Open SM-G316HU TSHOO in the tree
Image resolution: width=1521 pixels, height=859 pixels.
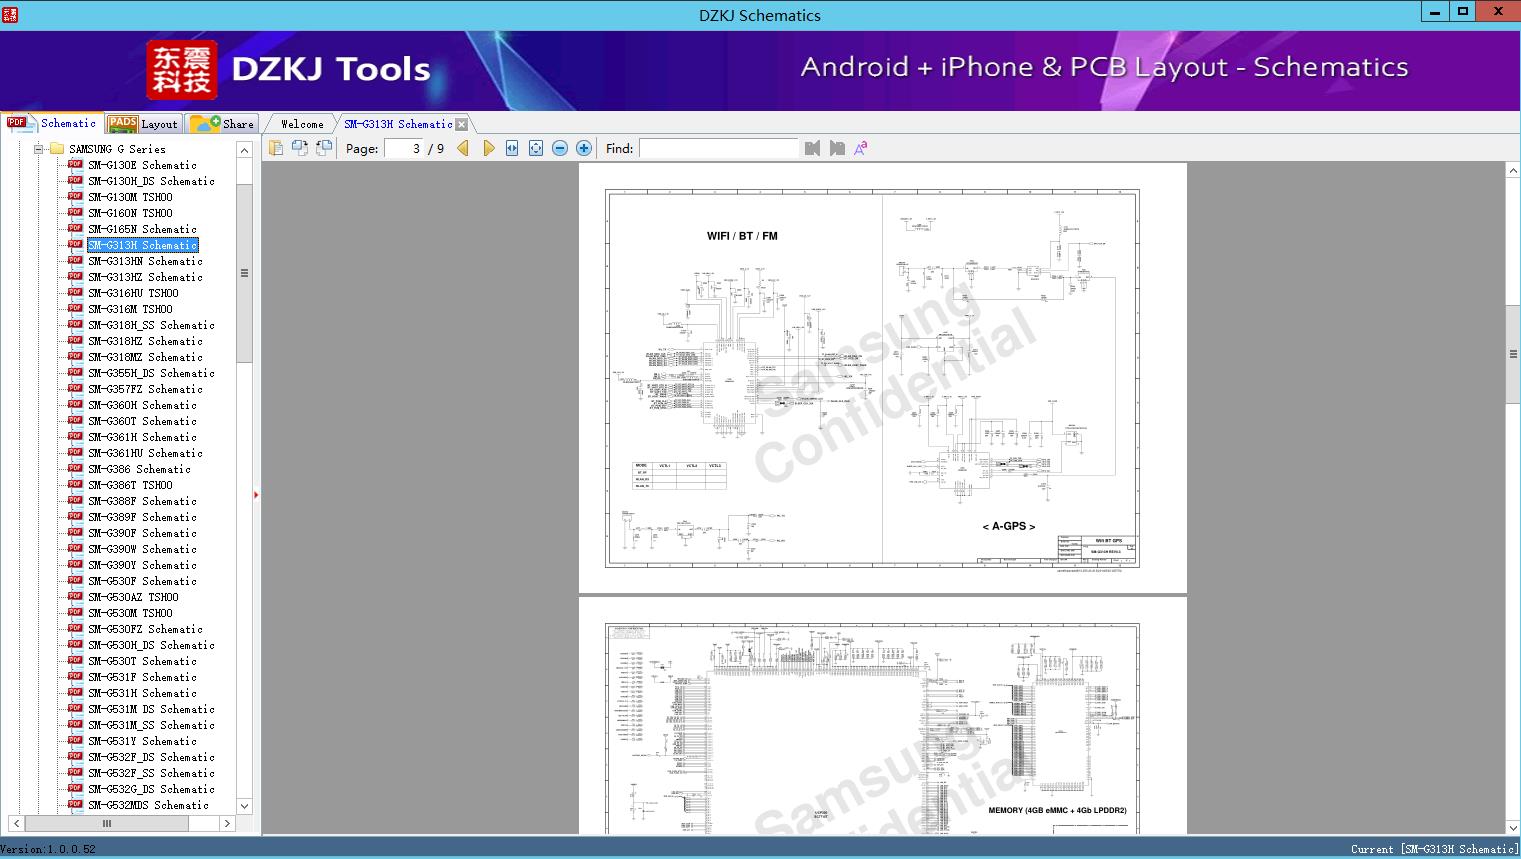point(133,293)
